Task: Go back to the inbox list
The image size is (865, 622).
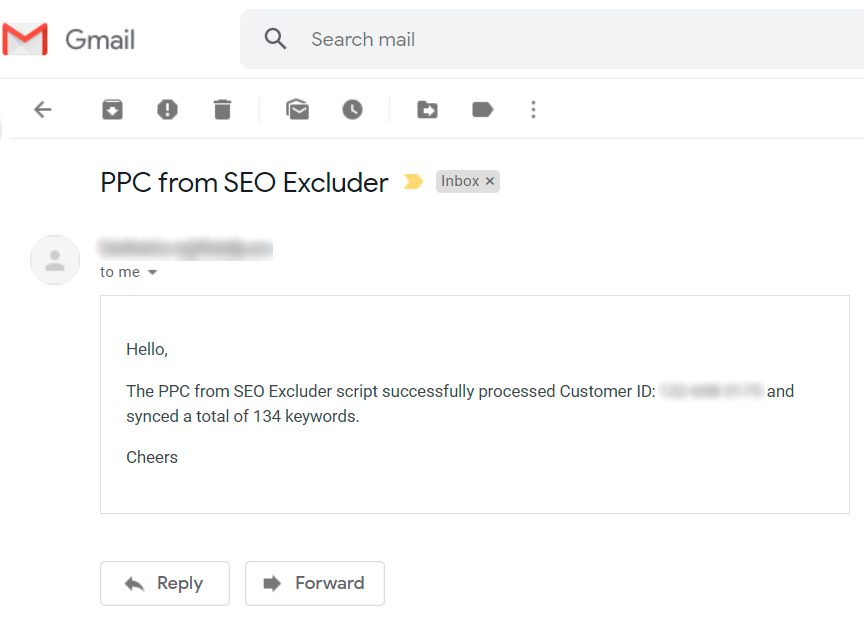Action: point(42,110)
